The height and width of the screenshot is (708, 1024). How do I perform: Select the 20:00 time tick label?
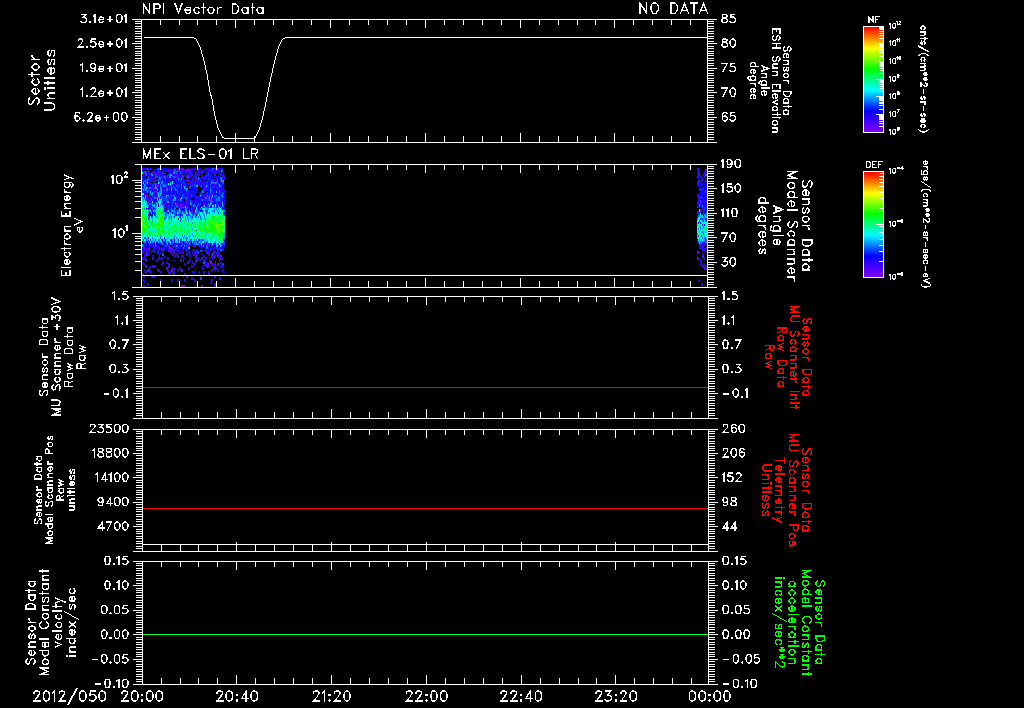[142, 696]
